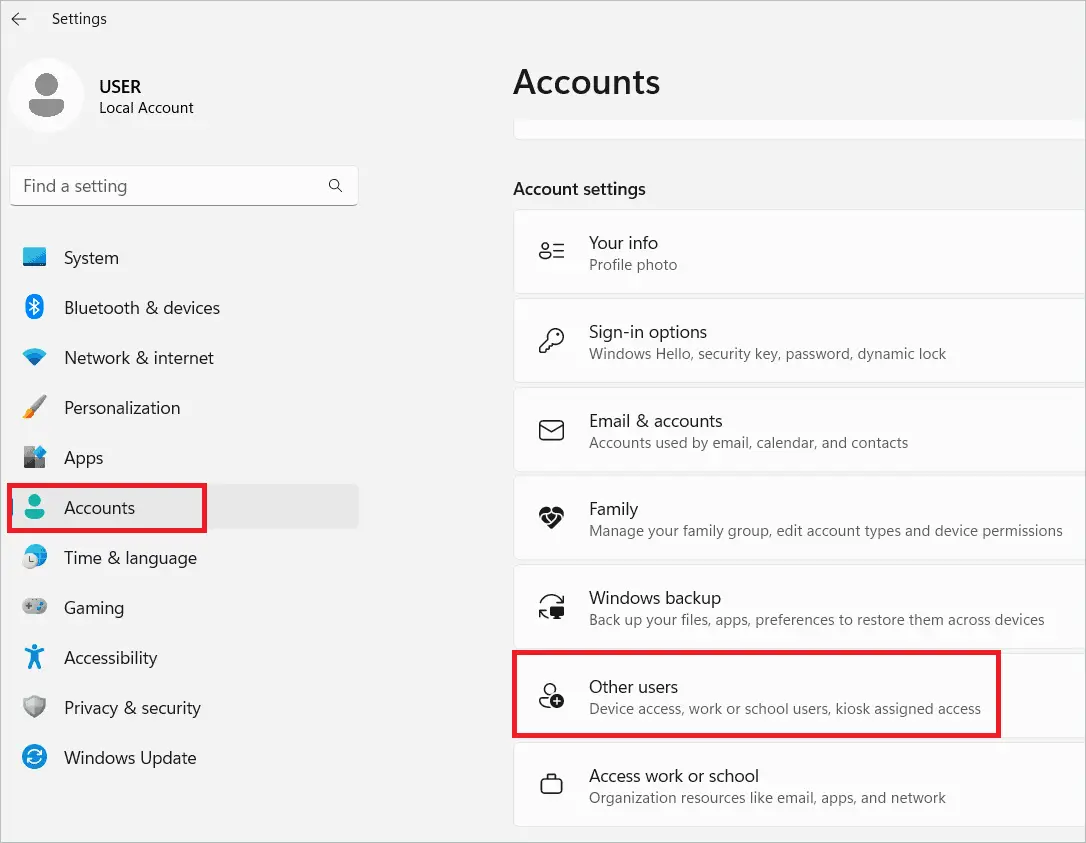Click the Accounts page heading
1086x843 pixels.
pyautogui.click(x=587, y=82)
